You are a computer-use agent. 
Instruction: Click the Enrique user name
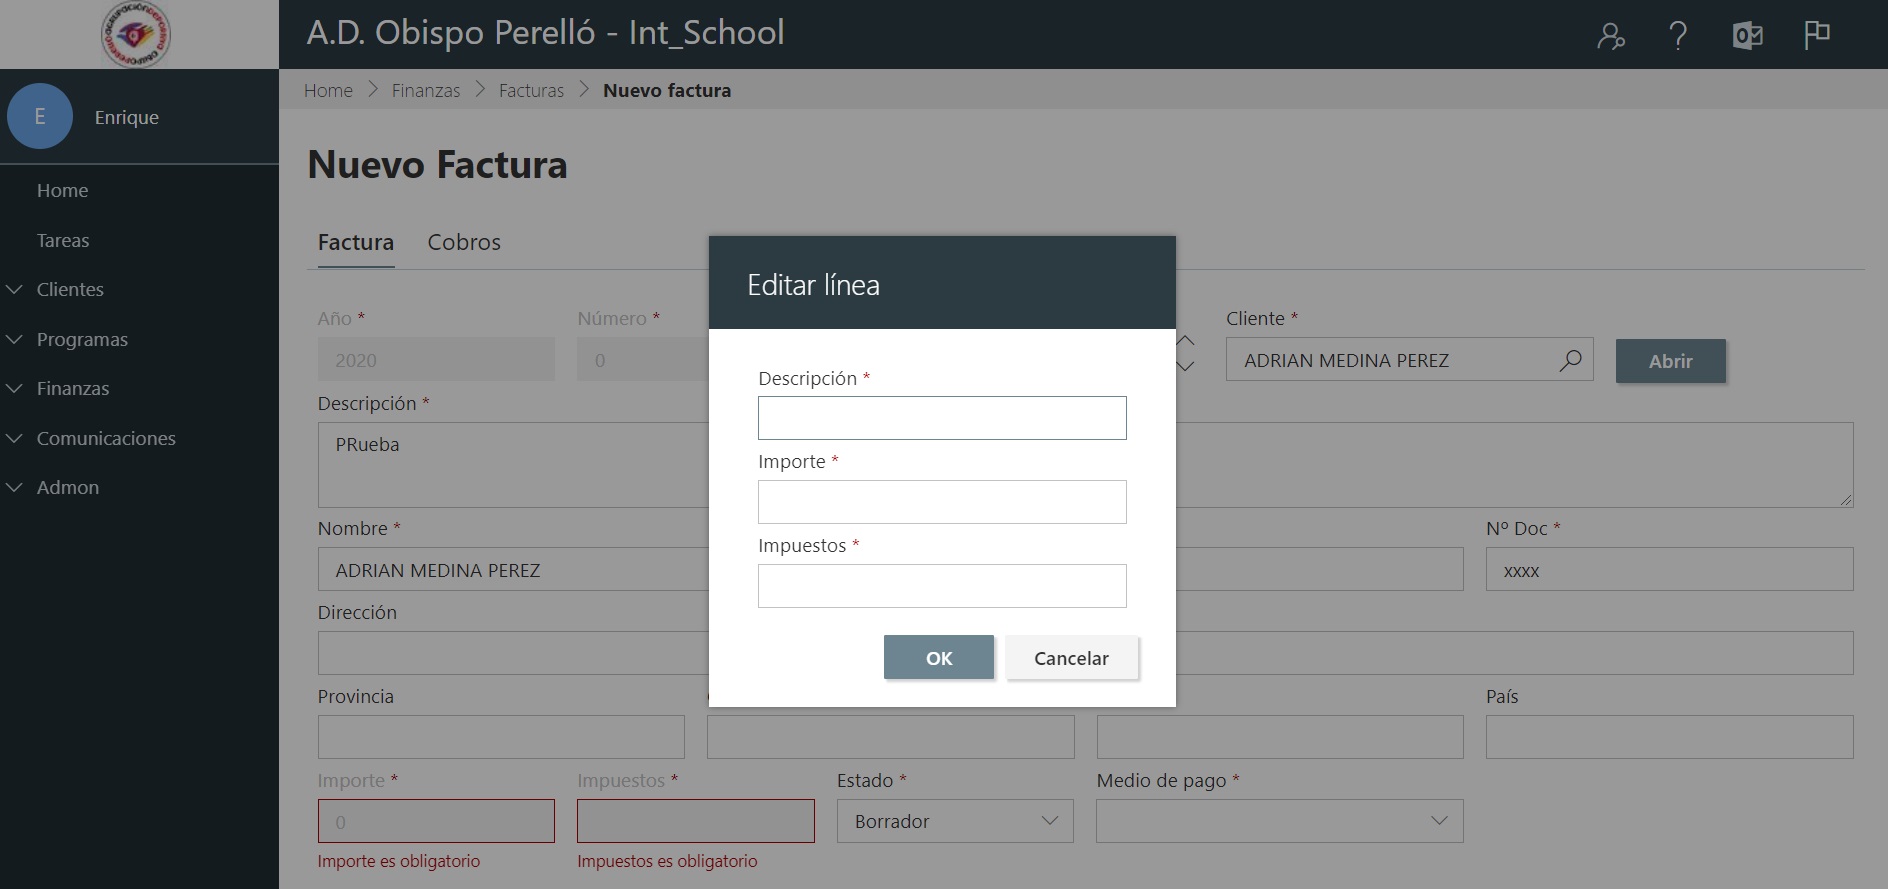pyautogui.click(x=127, y=117)
